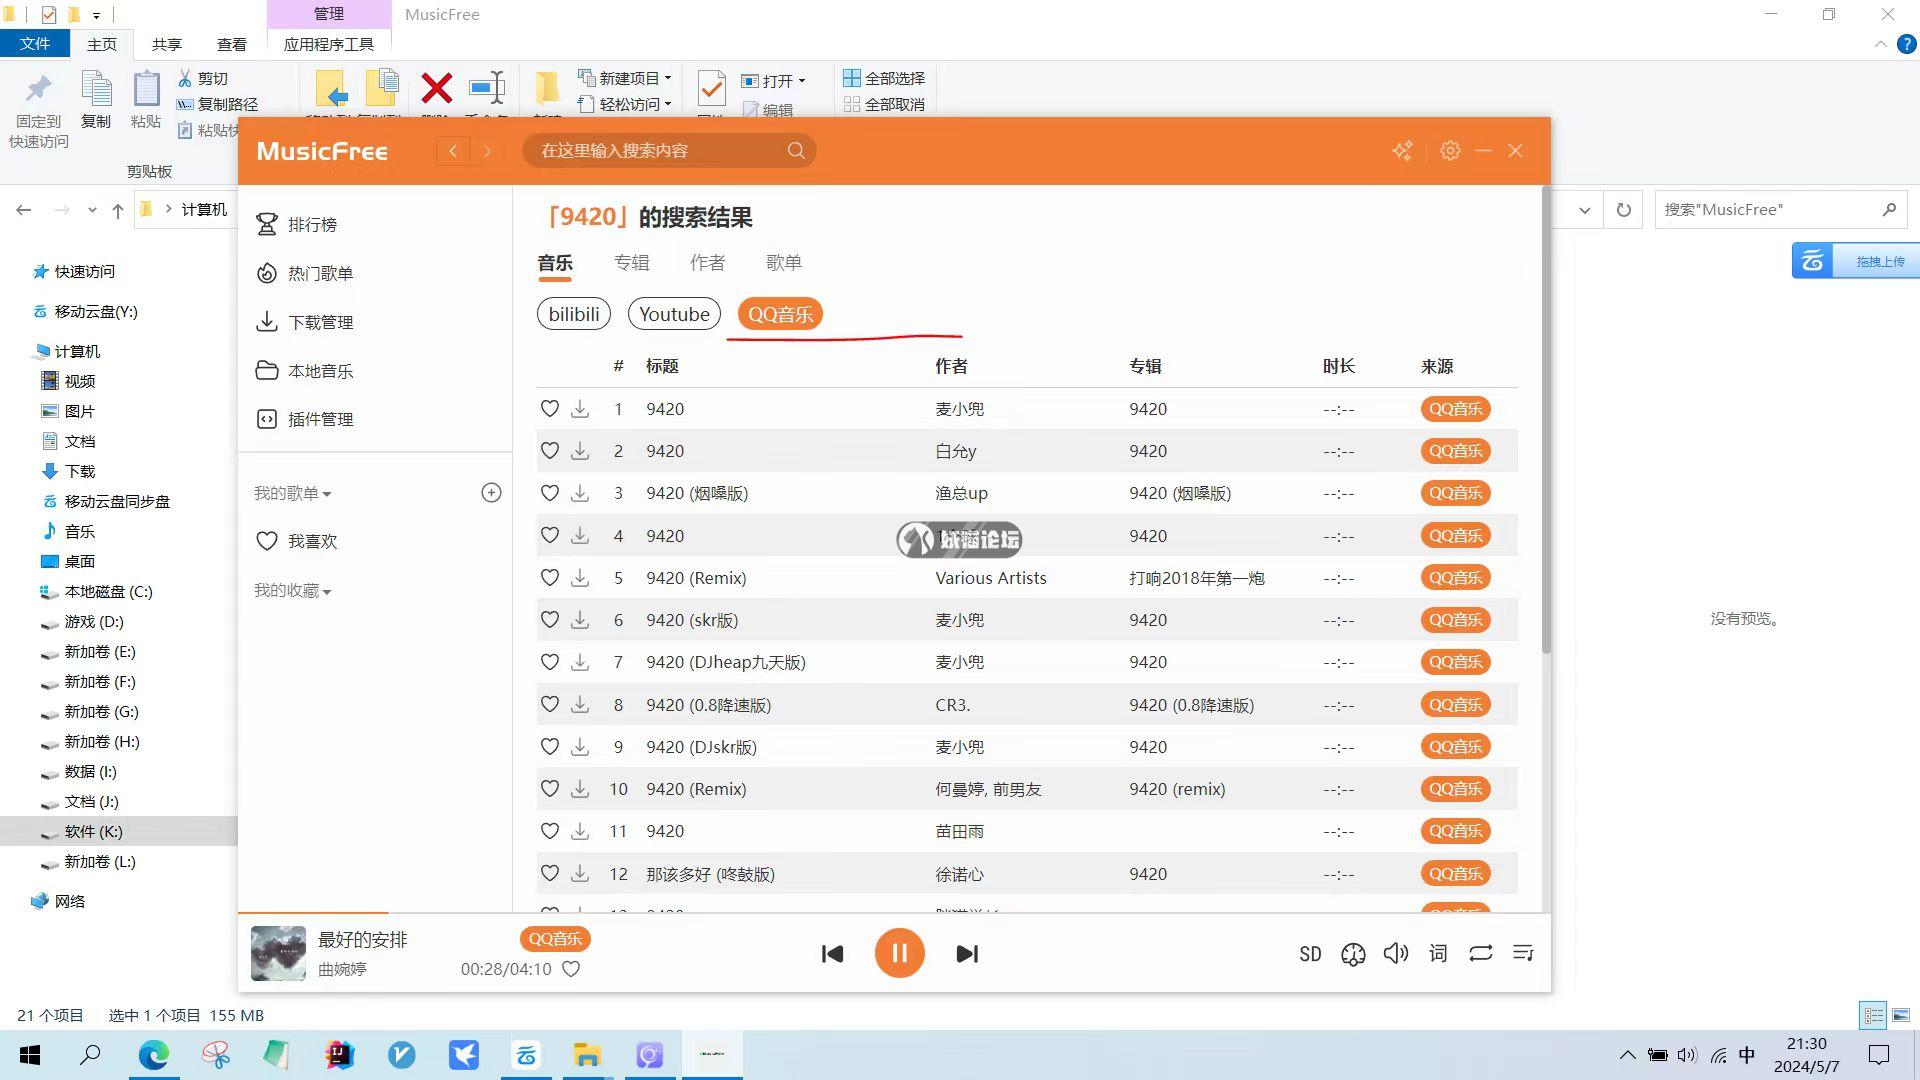Open SD audio quality selector
This screenshot has width=1920, height=1080.
pos(1310,954)
